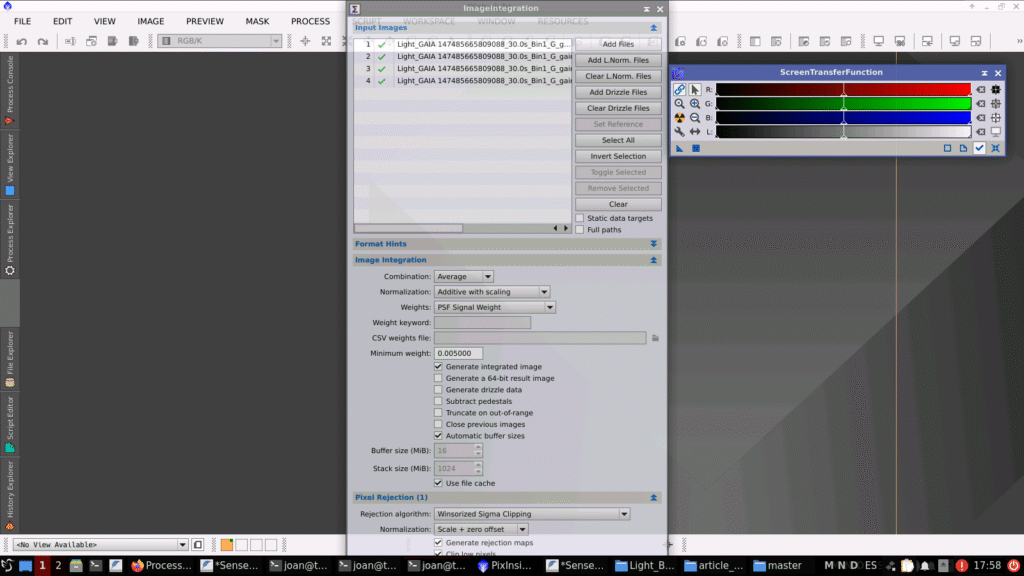Click the Firefox icon in the taskbar

coord(138,565)
